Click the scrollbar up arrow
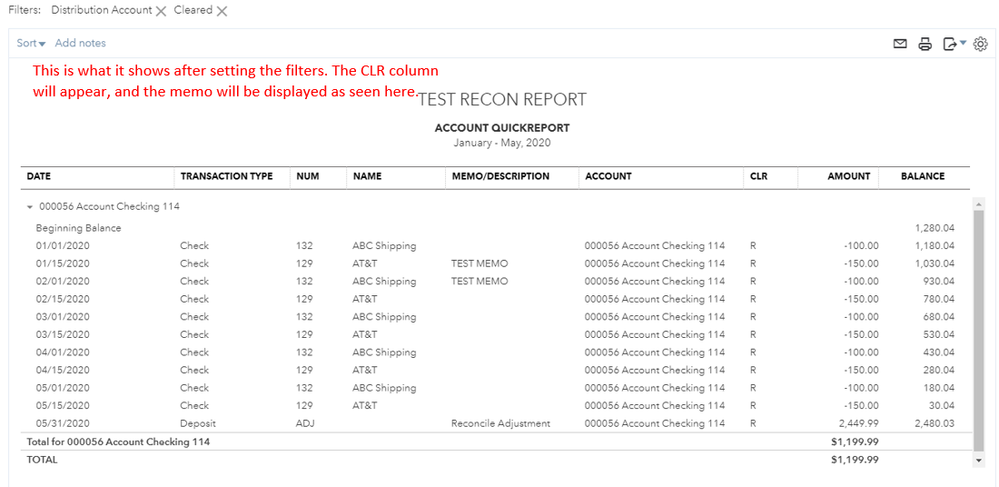Viewport: 999px width, 487px height. coord(979,204)
